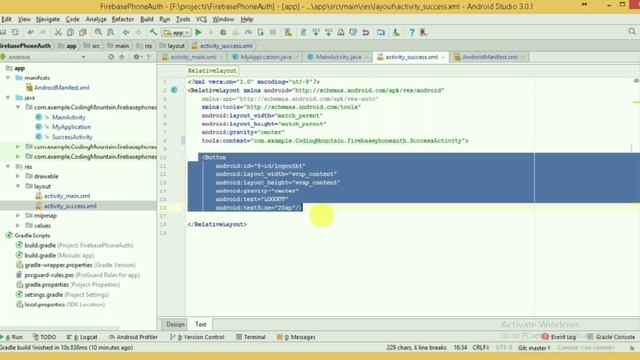Select the Text view tab
Viewport: 640px width, 360px height.
(x=200, y=324)
